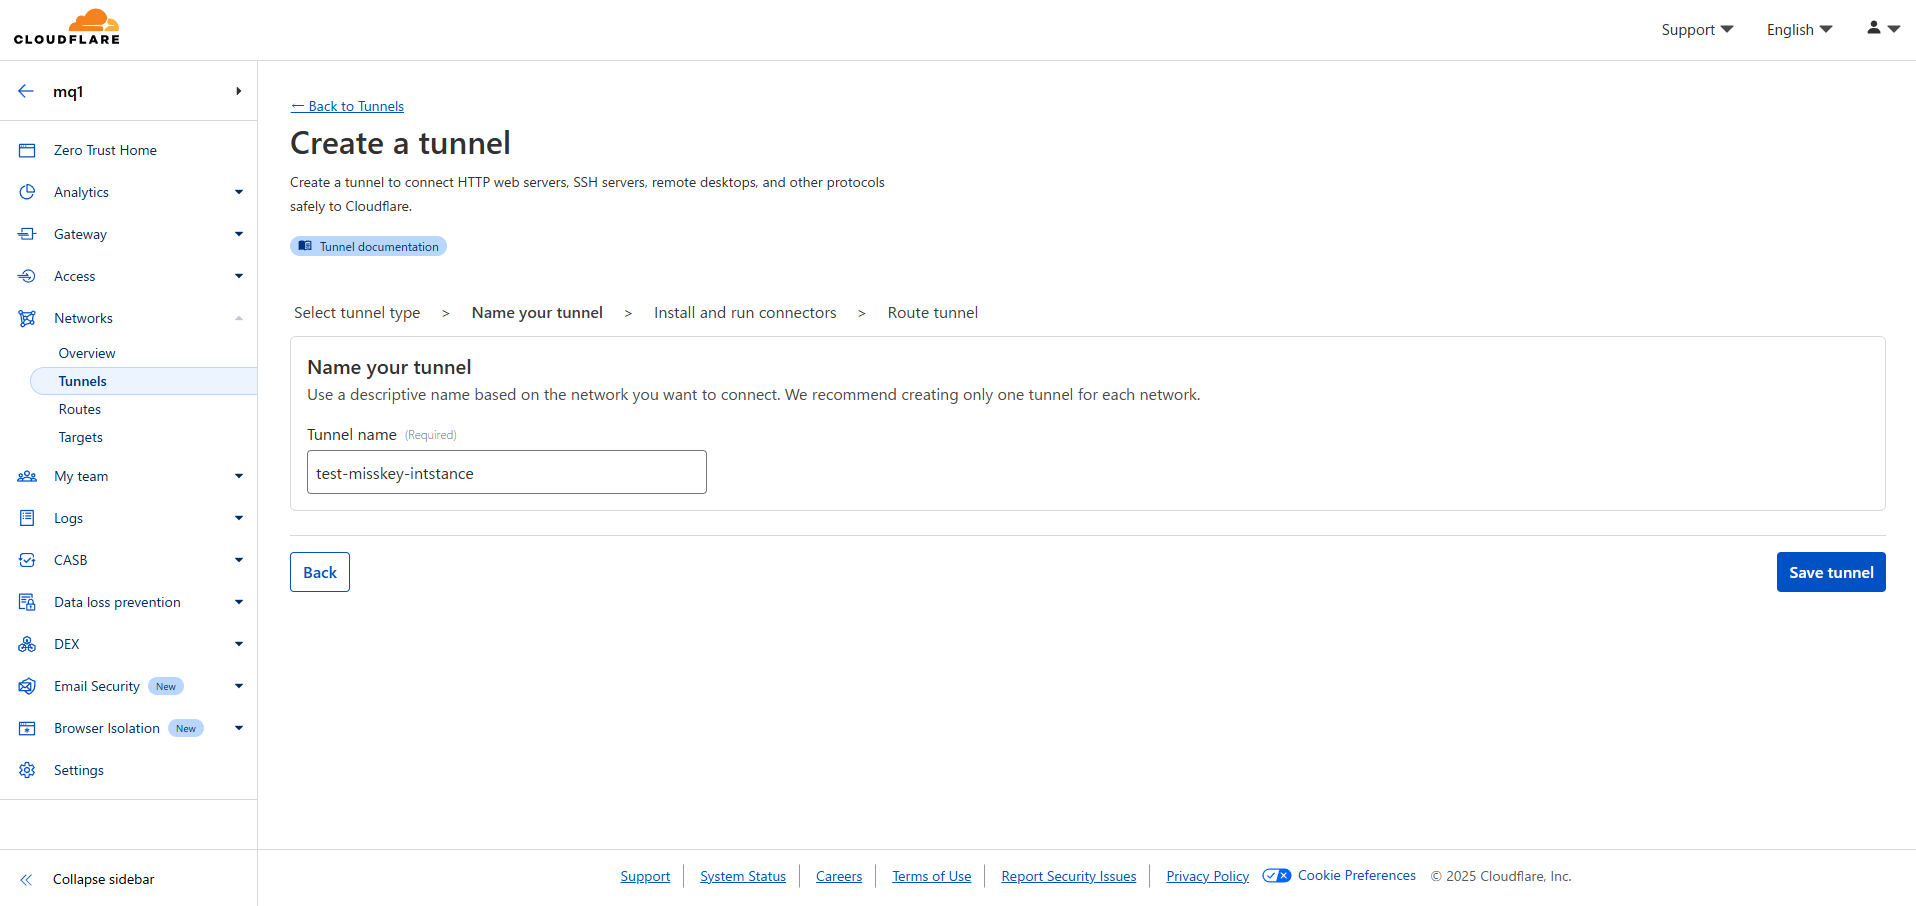Expand the My team menu arrow
Viewport: 1916px width, 906px height.
point(239,476)
